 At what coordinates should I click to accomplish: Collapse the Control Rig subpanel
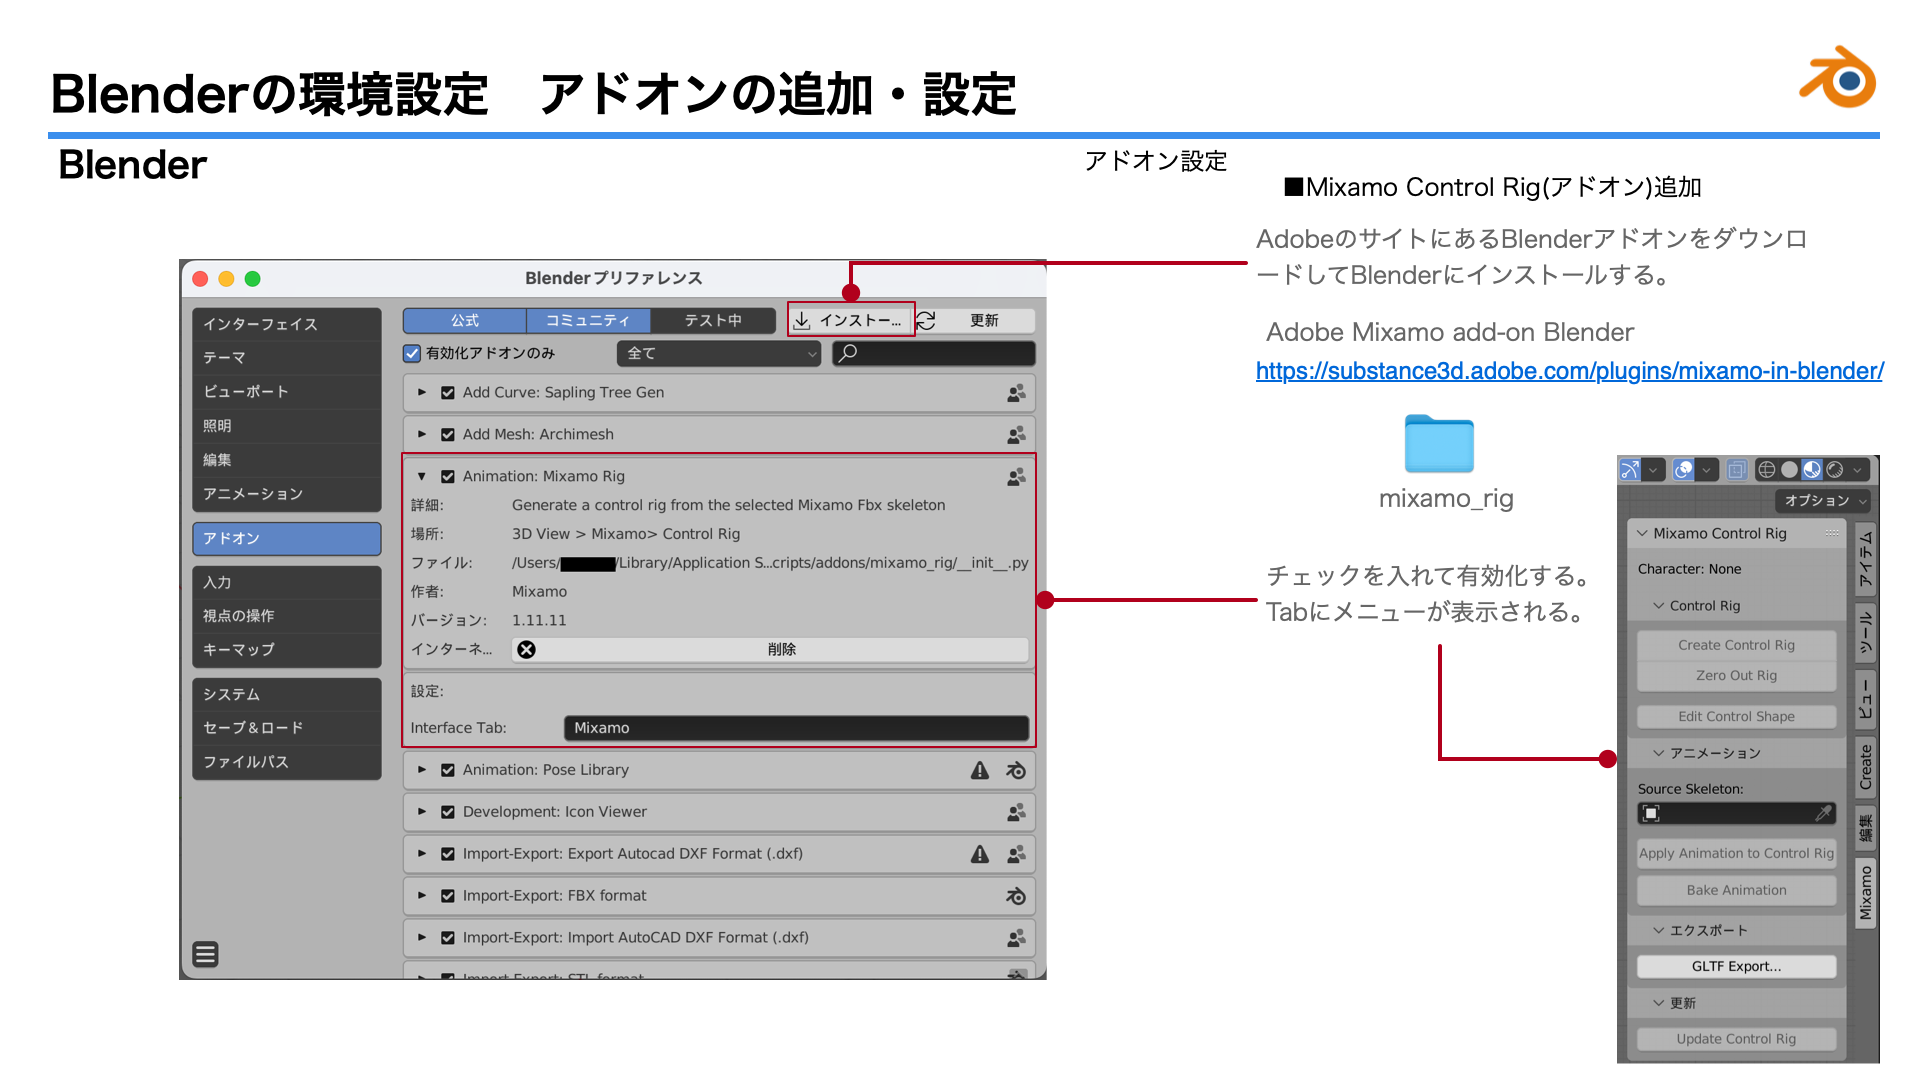1659,606
